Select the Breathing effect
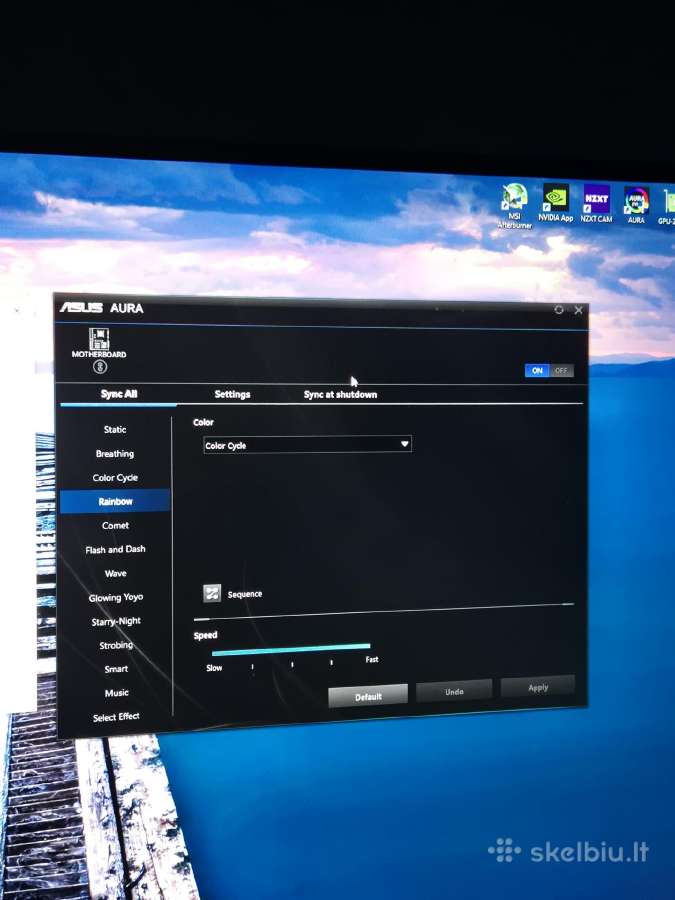This screenshot has height=900, width=675. 115,453
